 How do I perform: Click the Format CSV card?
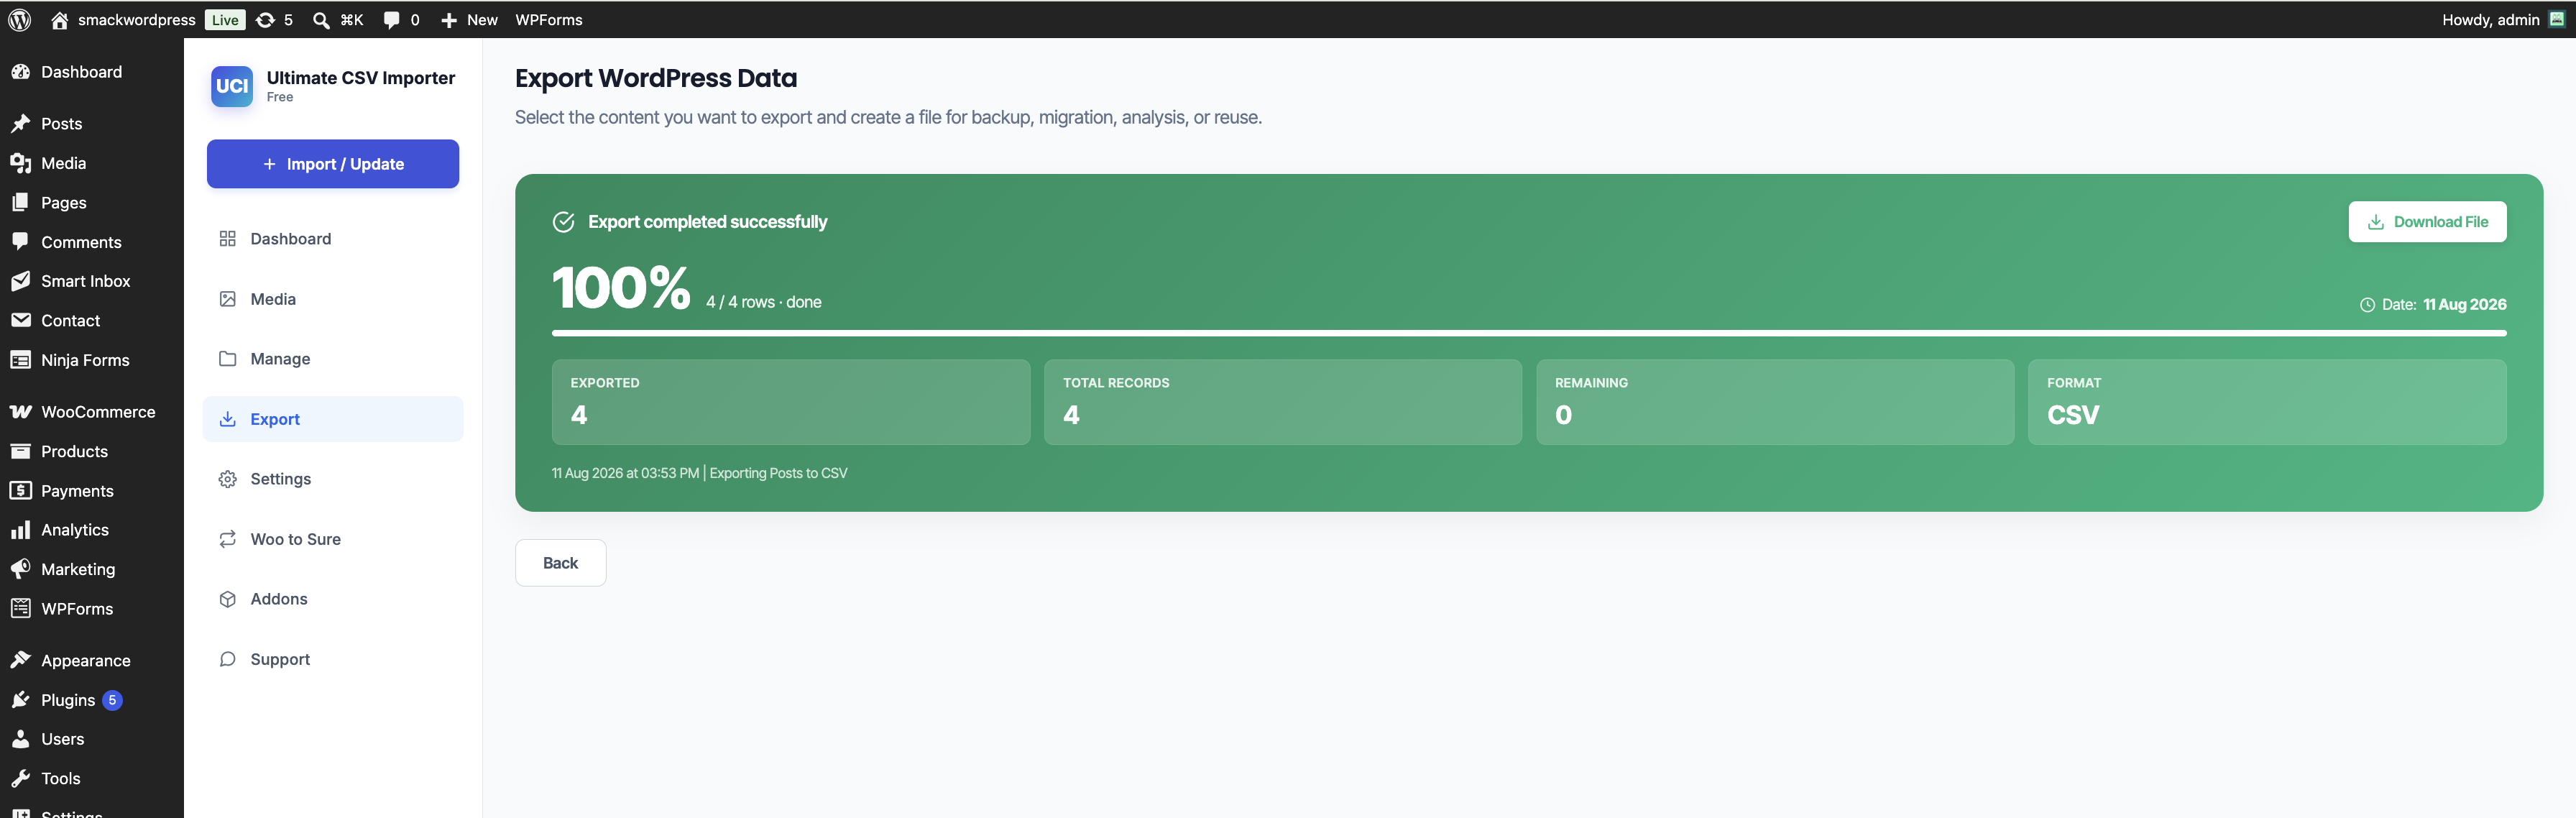click(x=2267, y=402)
